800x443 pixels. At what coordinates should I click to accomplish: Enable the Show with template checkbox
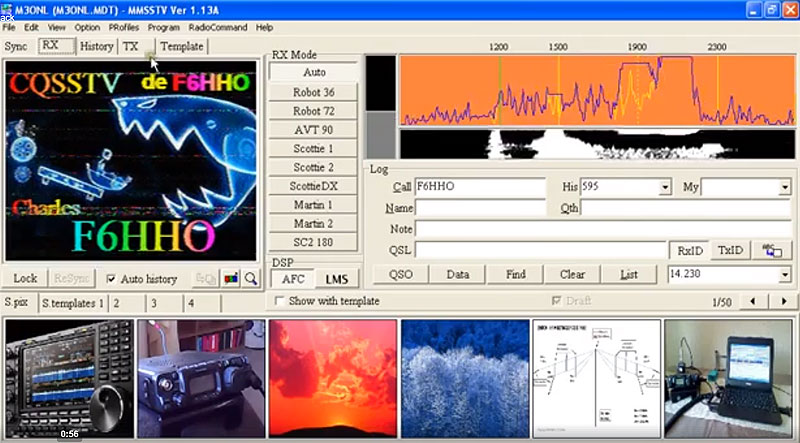point(281,301)
